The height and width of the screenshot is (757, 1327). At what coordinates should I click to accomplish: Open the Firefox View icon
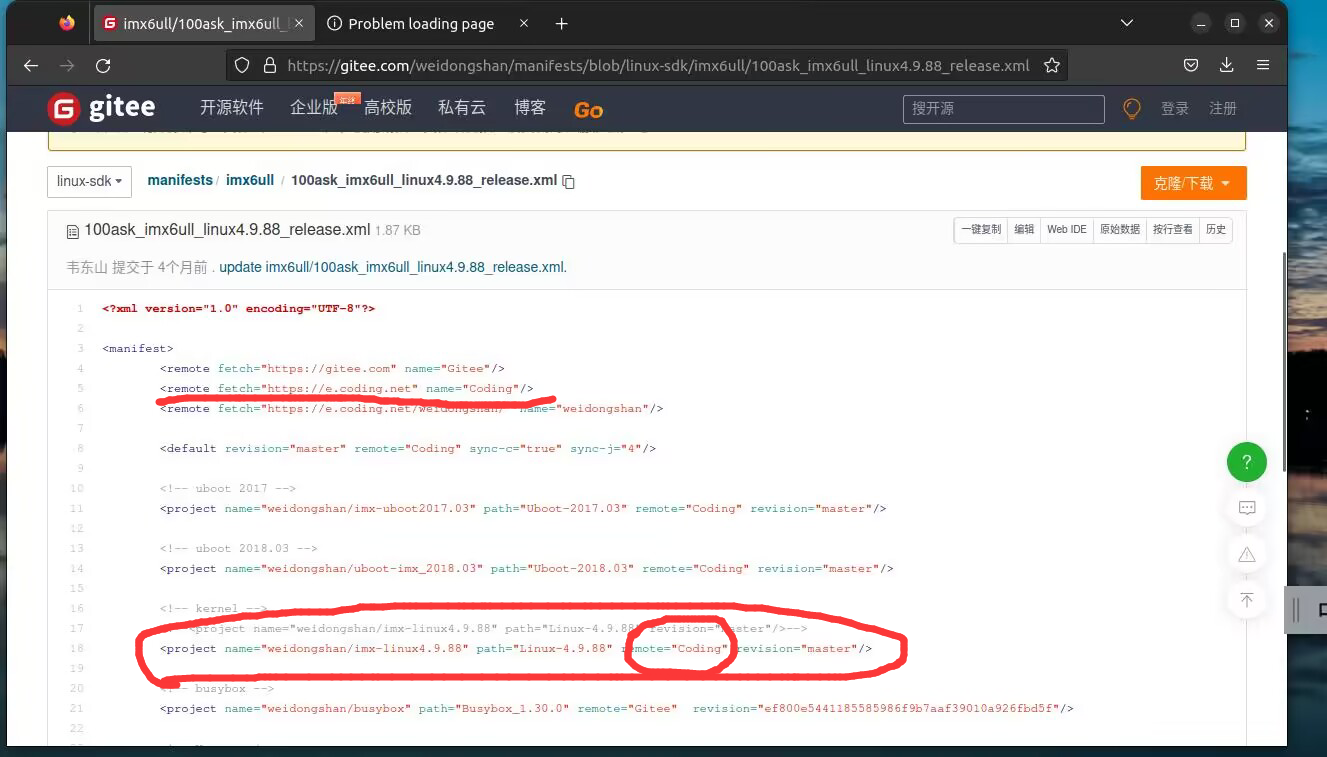pos(67,23)
